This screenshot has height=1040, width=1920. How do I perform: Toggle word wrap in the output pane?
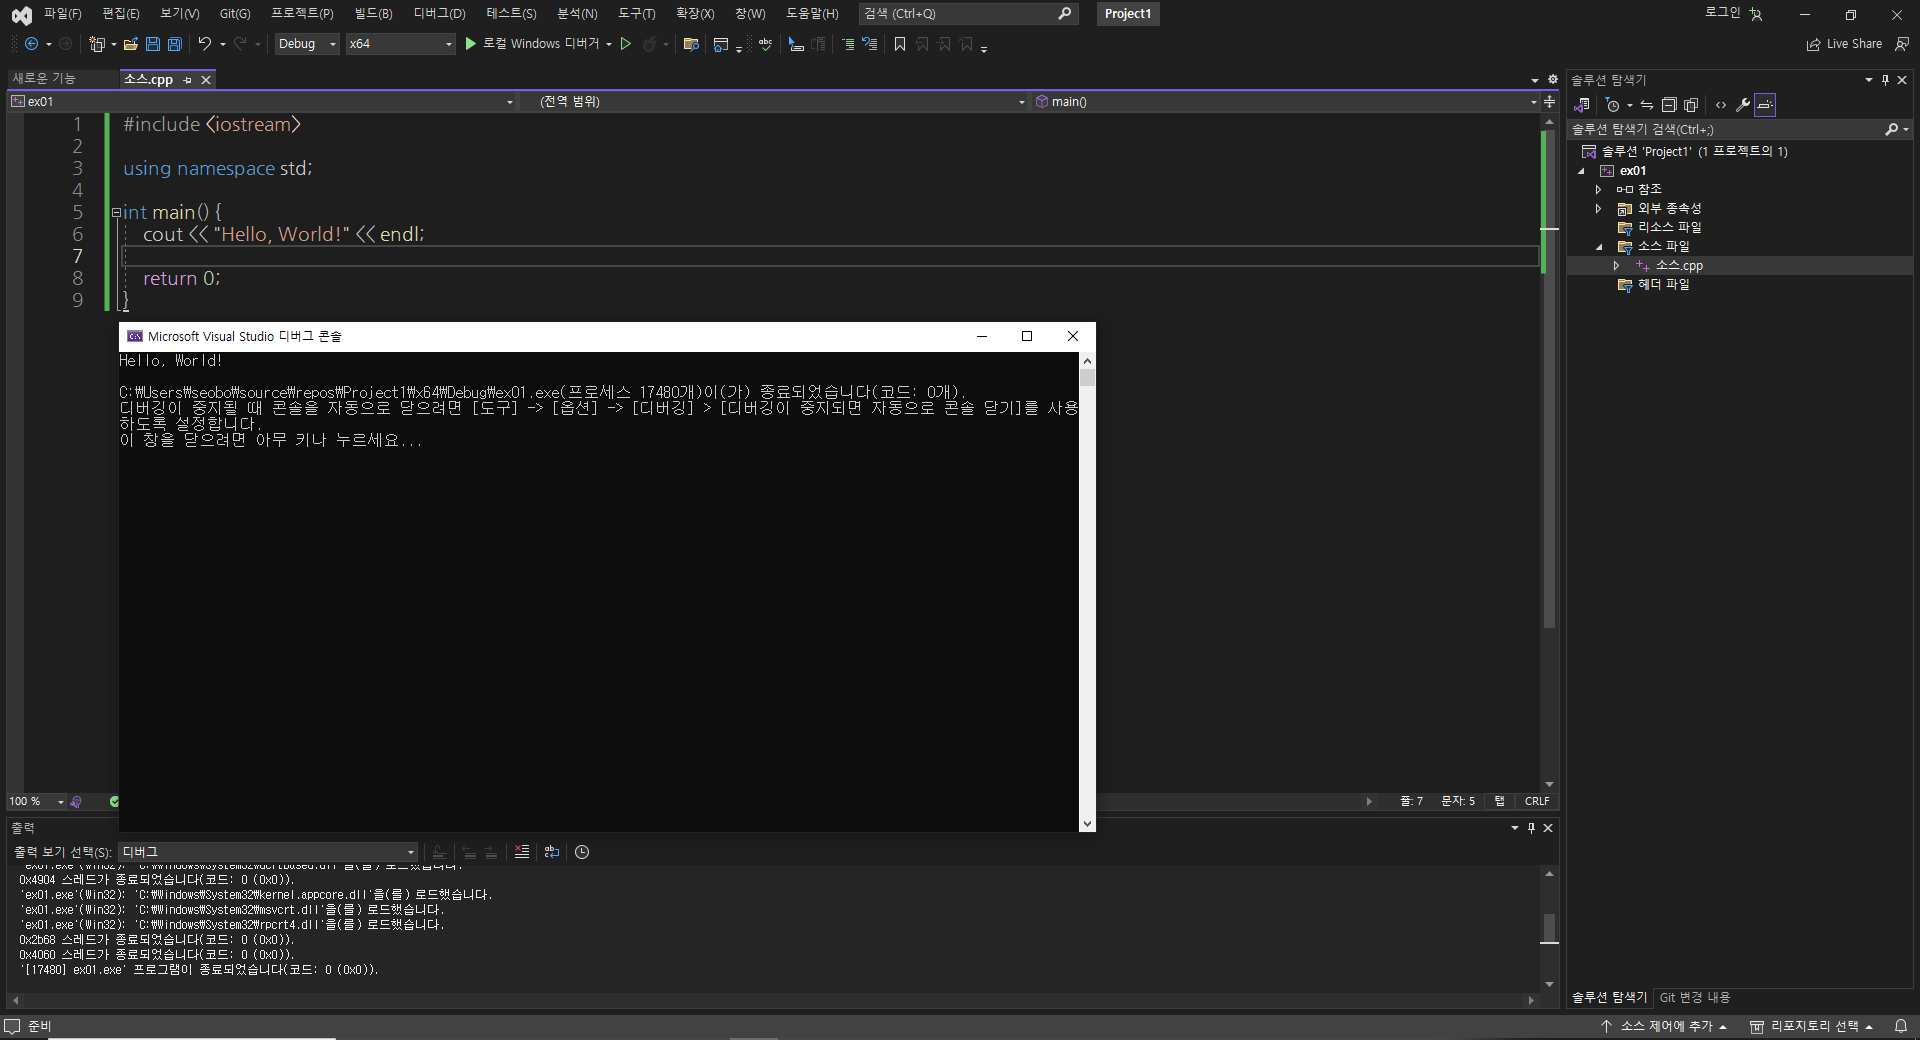[552, 852]
